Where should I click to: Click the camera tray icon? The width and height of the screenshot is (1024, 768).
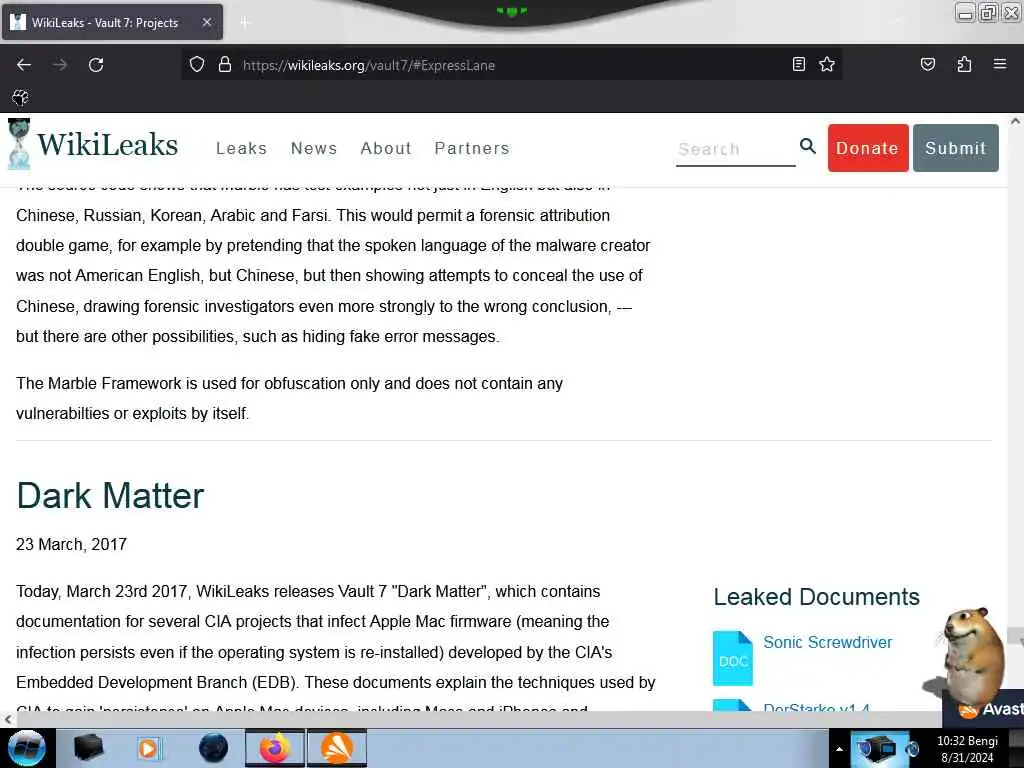878,749
